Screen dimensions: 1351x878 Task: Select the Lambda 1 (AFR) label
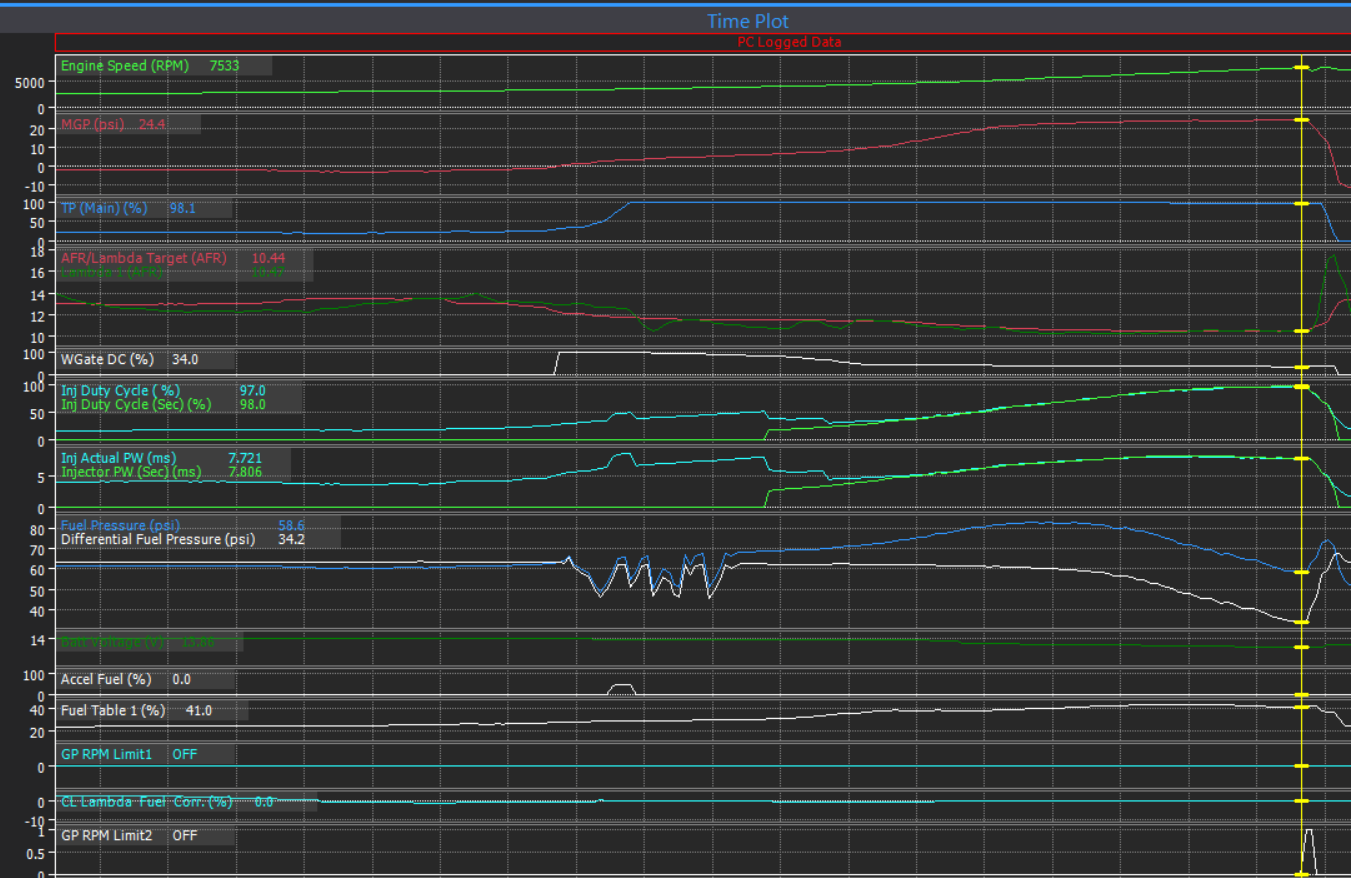coord(113,272)
